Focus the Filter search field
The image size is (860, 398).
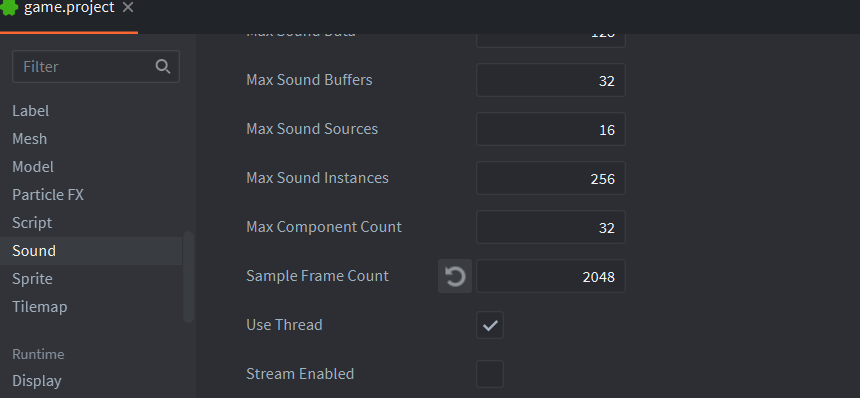click(95, 66)
